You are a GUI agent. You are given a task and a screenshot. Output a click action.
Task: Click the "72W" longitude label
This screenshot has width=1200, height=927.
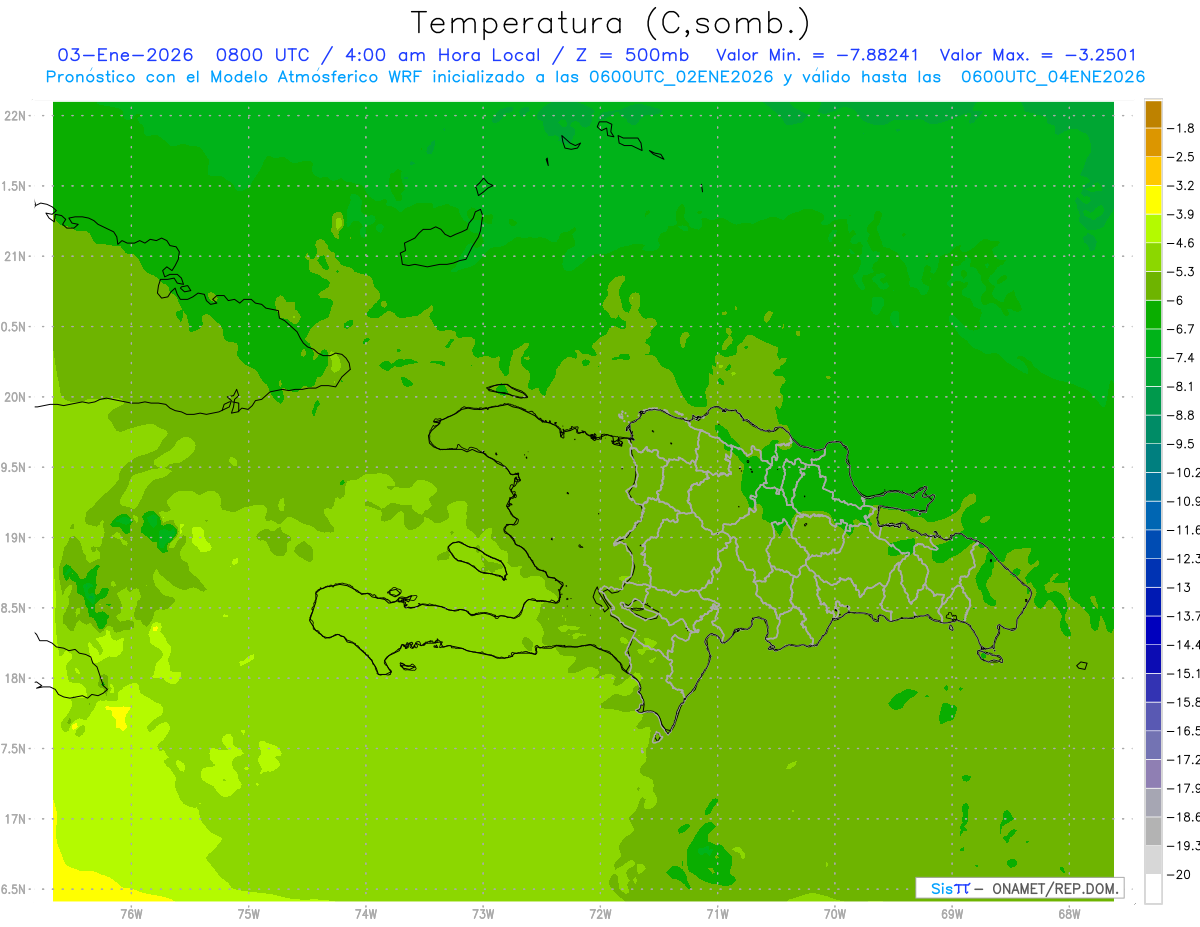coord(600,914)
